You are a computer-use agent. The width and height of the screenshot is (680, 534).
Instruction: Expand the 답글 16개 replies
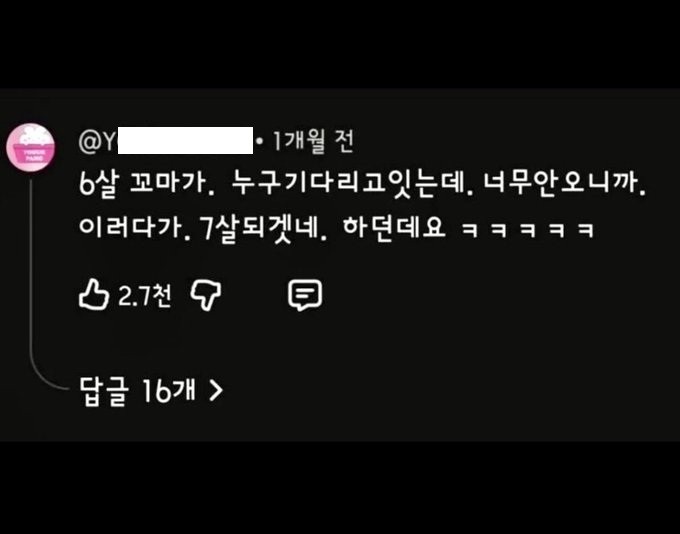[151, 391]
